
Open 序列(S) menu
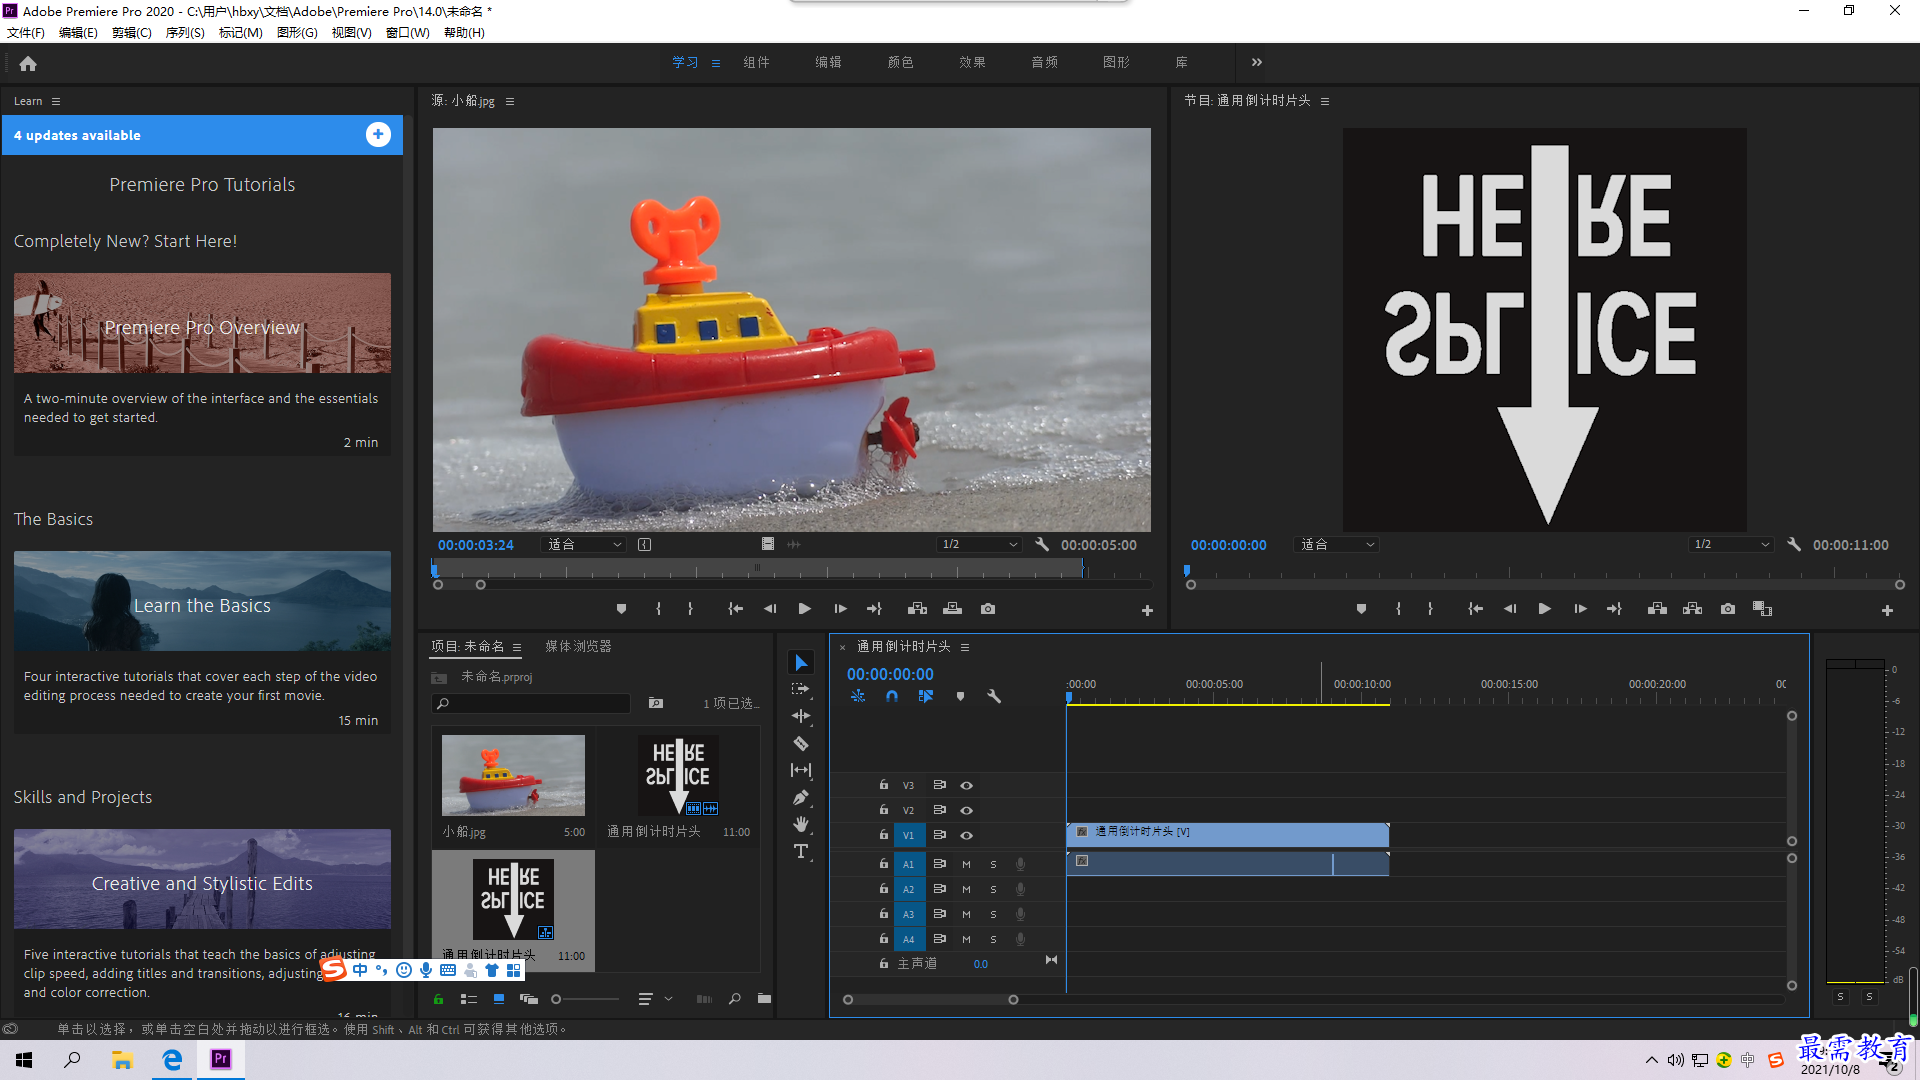185,33
